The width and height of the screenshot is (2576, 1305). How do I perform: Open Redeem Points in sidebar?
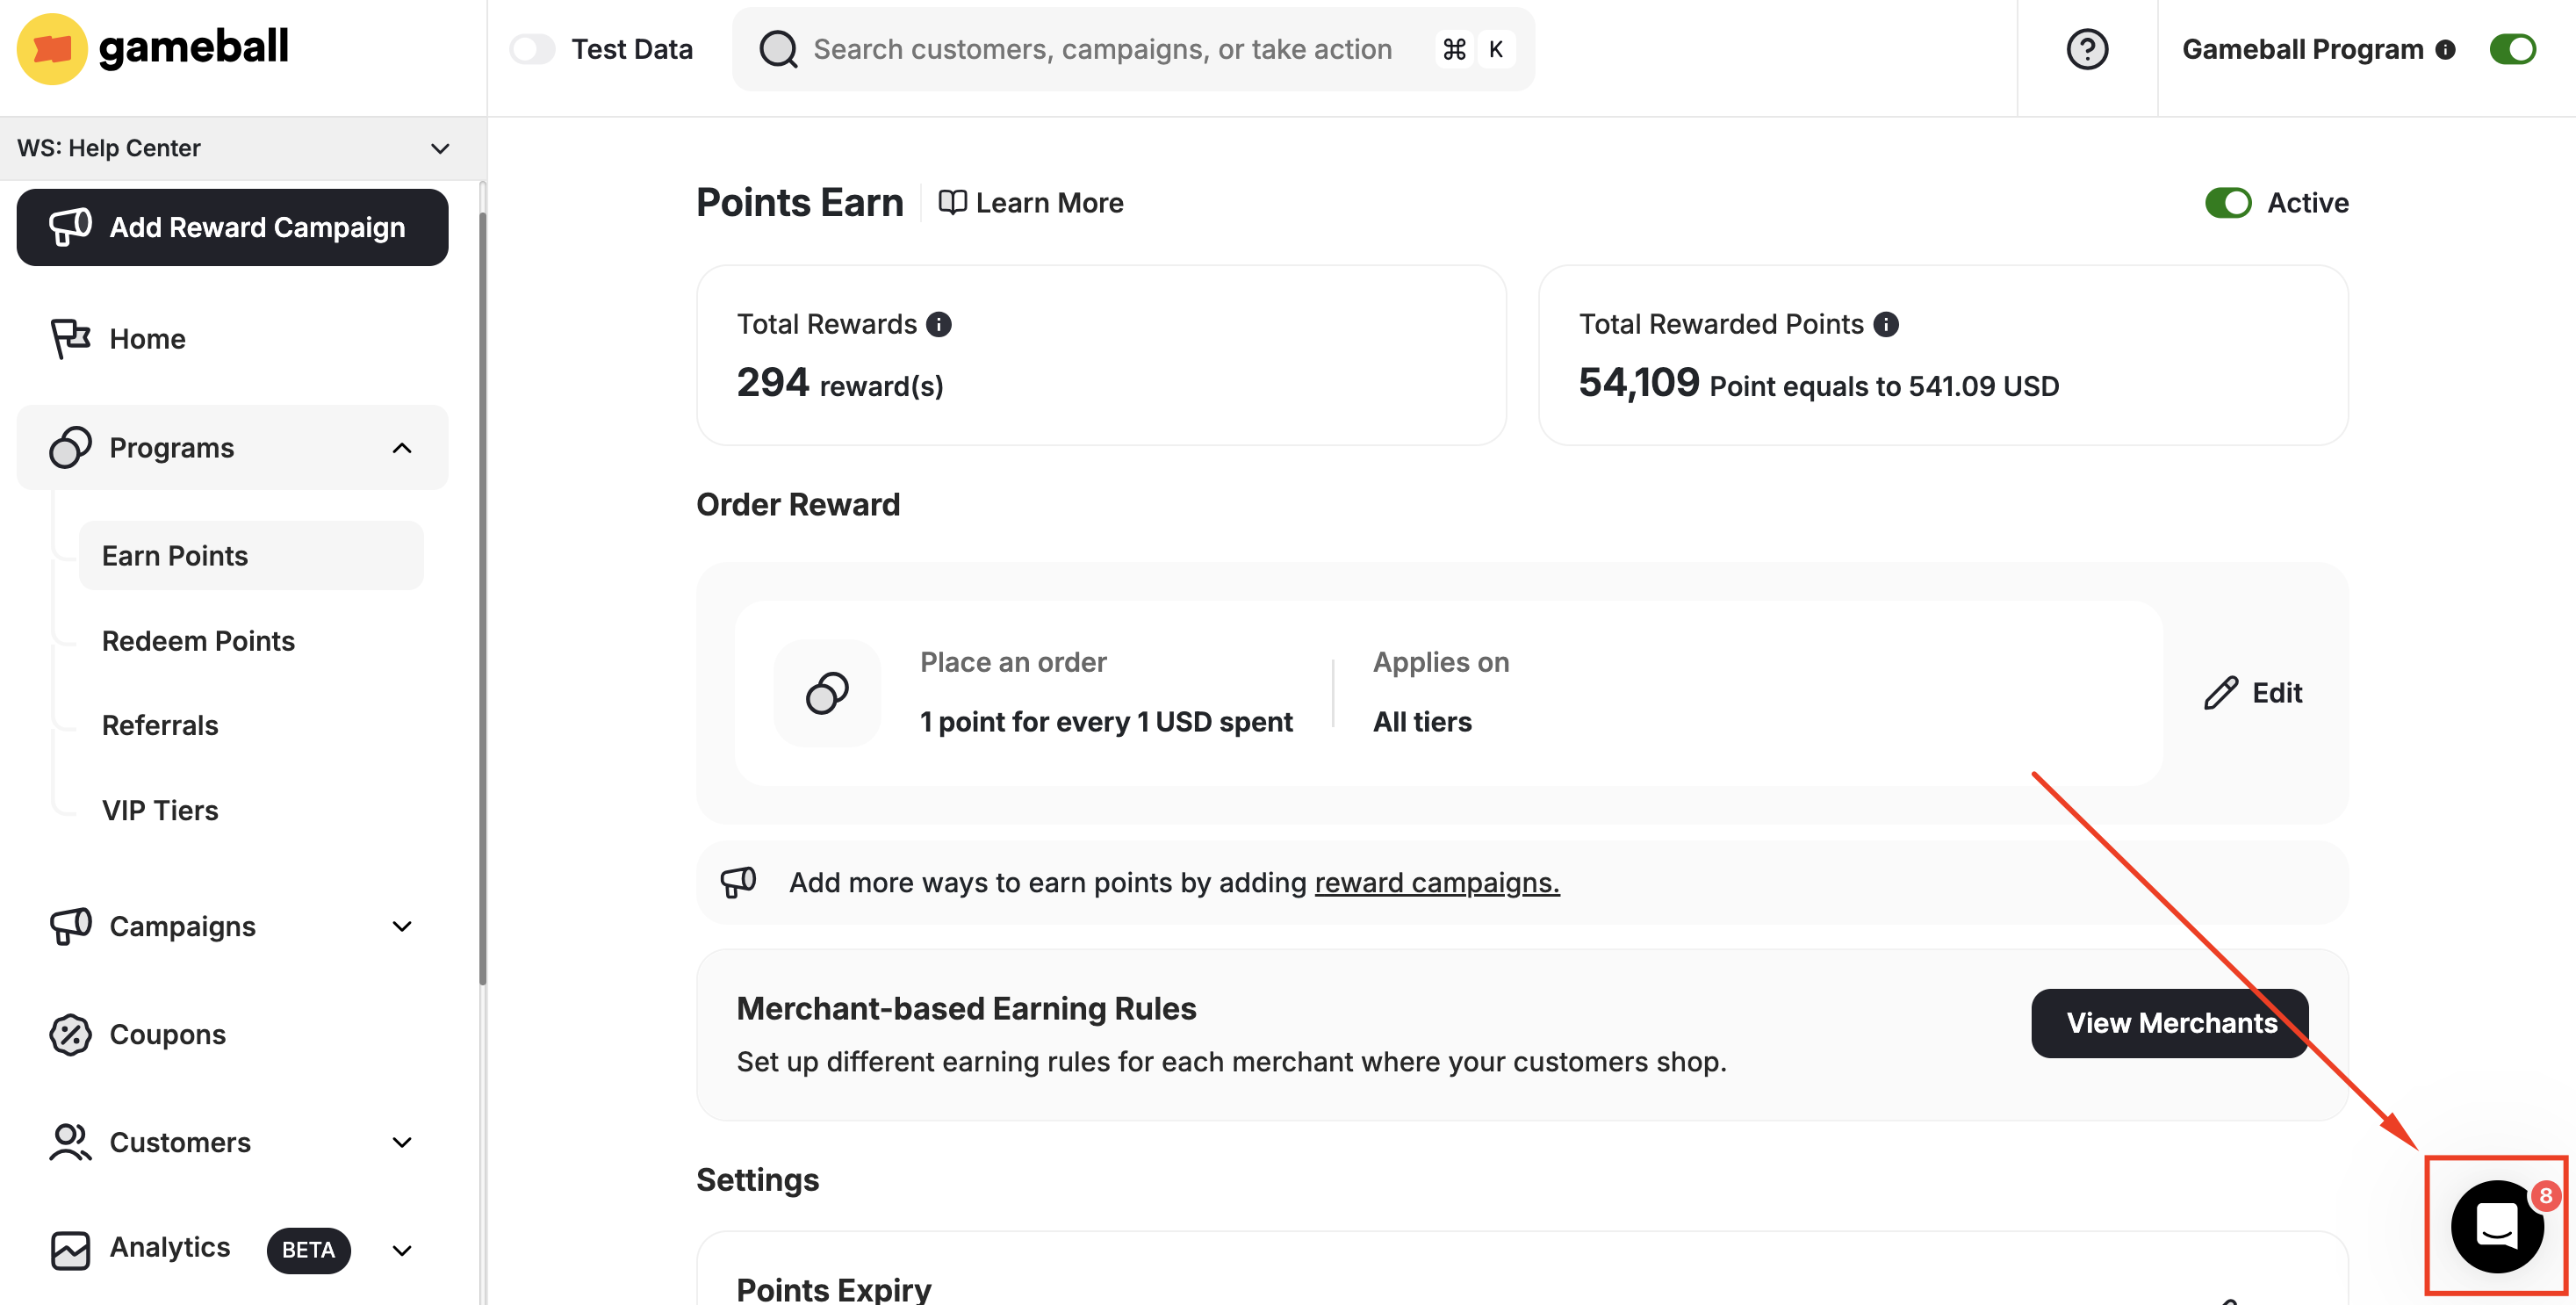pyautogui.click(x=198, y=640)
